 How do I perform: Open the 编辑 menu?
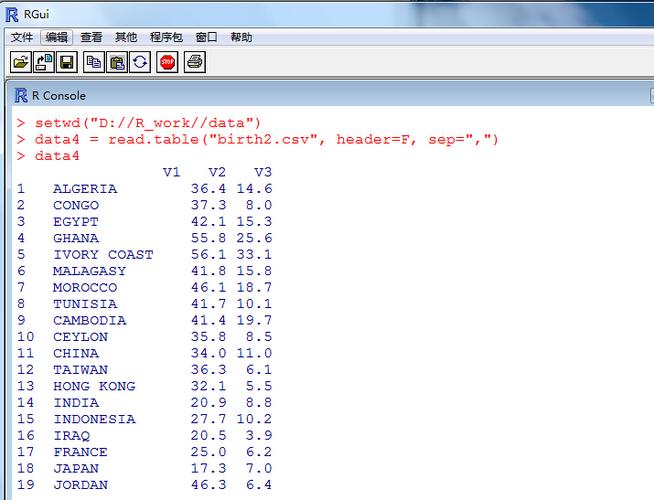click(x=57, y=37)
